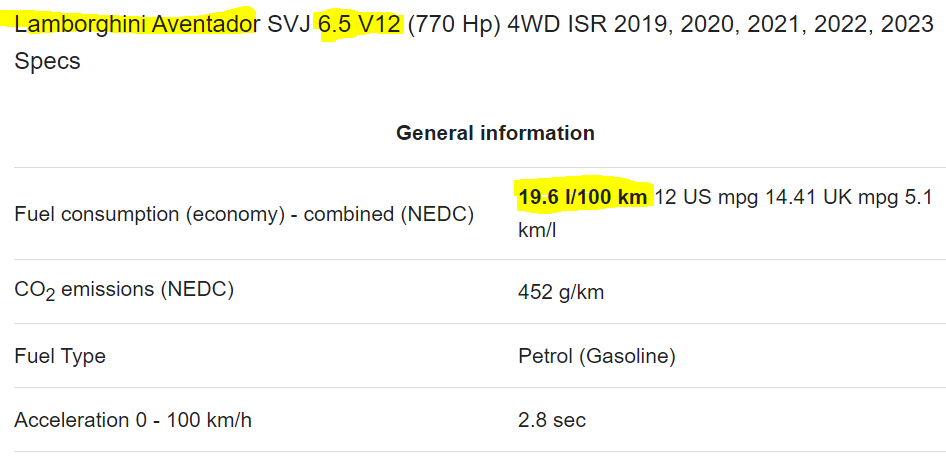Click the Fuel consumption combined NEDC label

pos(244,214)
